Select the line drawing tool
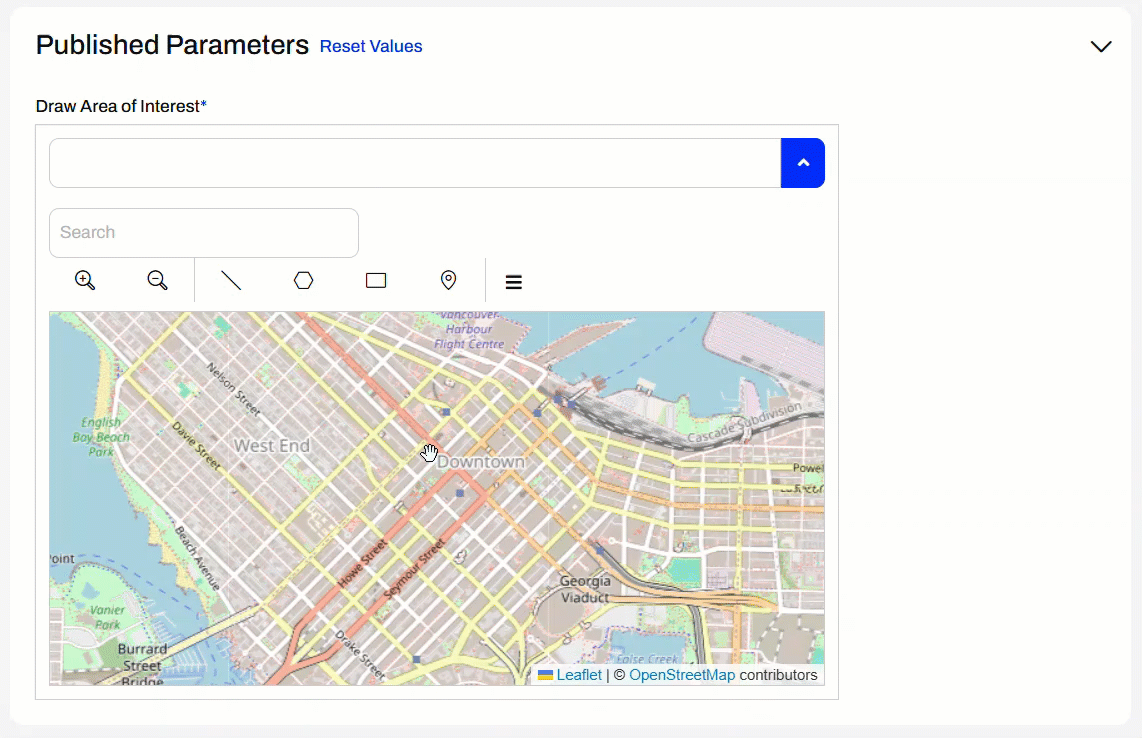1142x738 pixels. [231, 281]
